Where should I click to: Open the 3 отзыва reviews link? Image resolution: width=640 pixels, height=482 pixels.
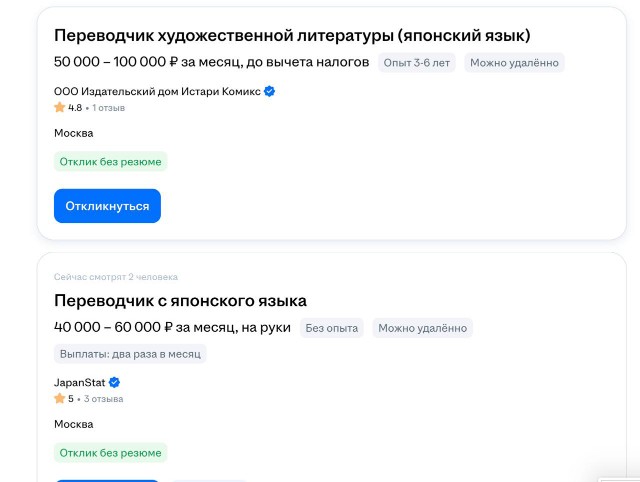click(103, 399)
